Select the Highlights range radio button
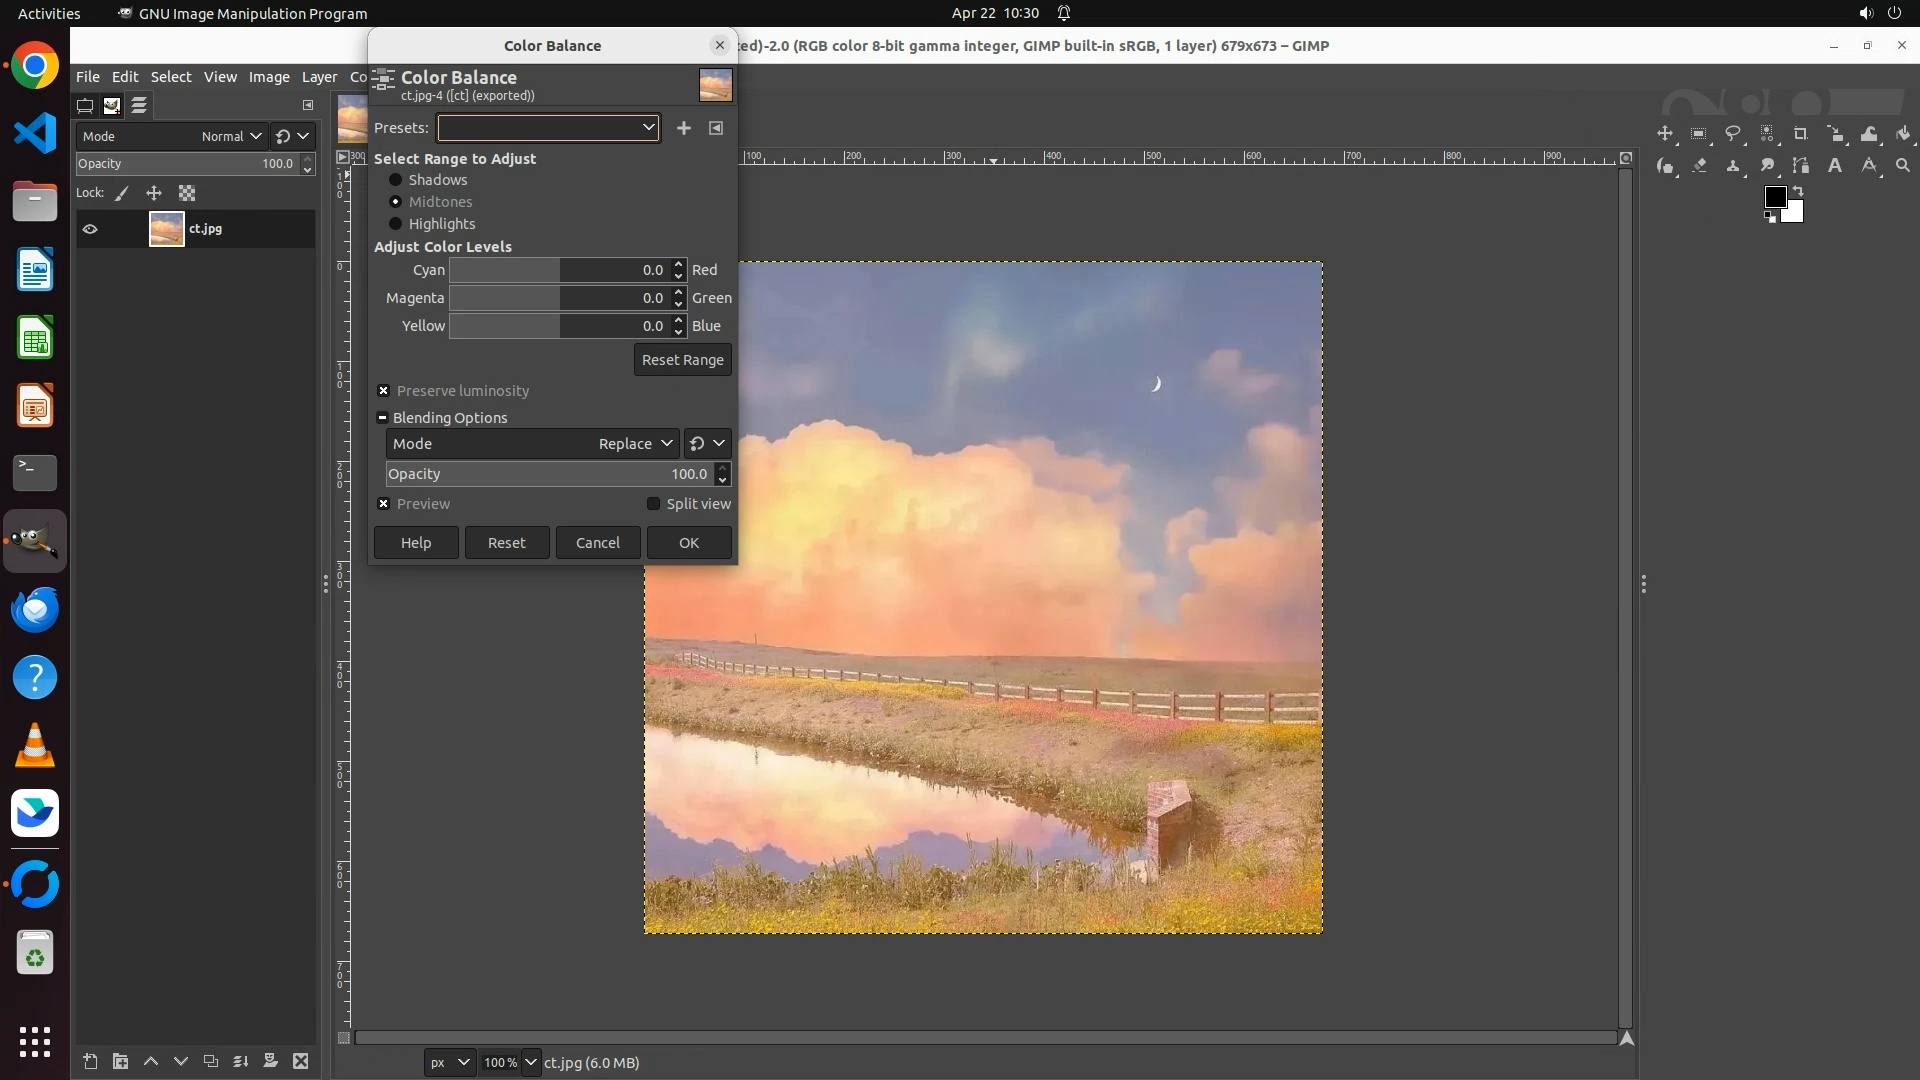 [x=396, y=224]
